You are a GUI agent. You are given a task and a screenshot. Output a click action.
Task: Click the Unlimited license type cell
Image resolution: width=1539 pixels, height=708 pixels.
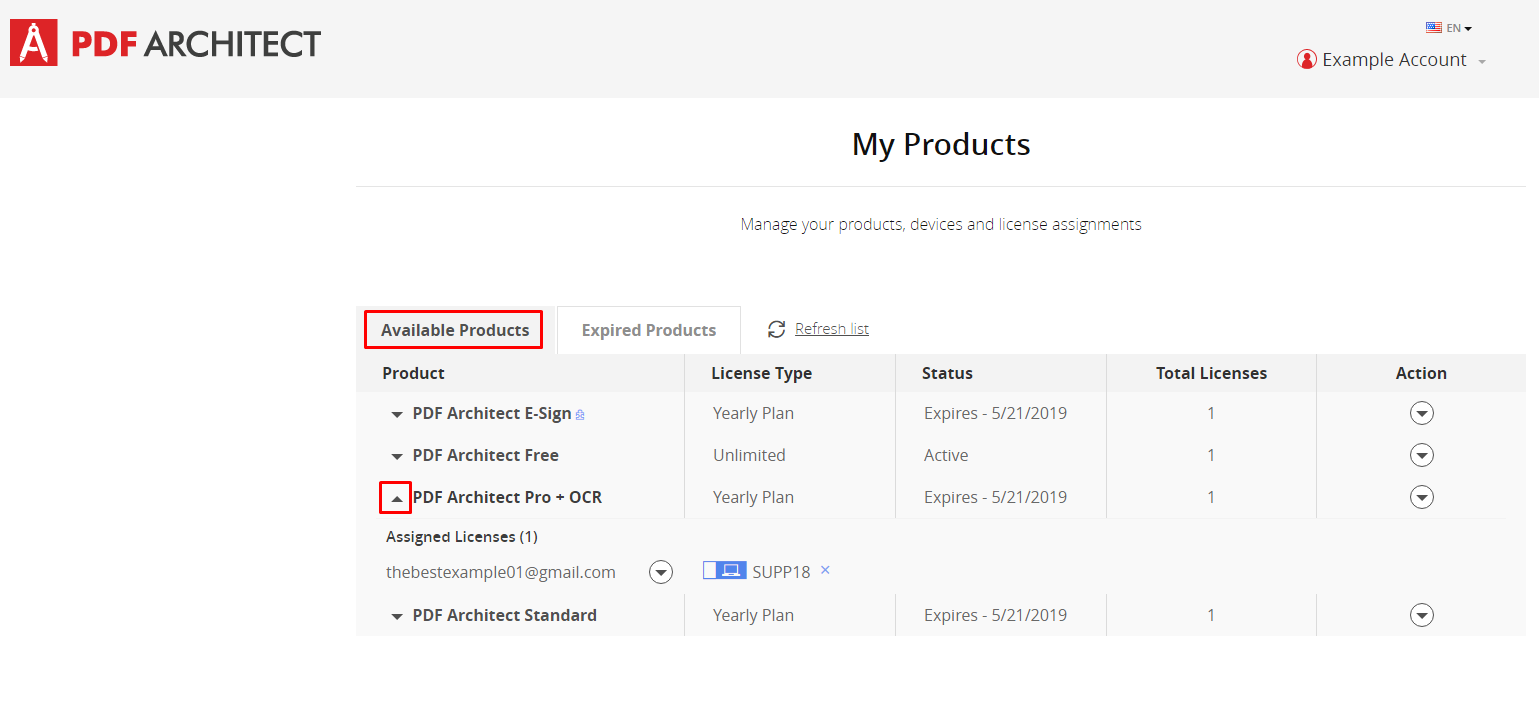pyautogui.click(x=749, y=455)
